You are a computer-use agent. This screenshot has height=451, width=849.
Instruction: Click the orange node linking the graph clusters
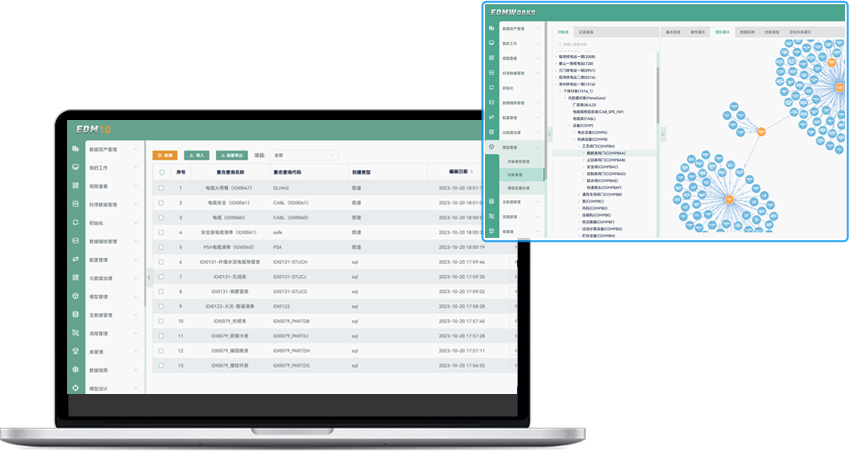(x=761, y=132)
